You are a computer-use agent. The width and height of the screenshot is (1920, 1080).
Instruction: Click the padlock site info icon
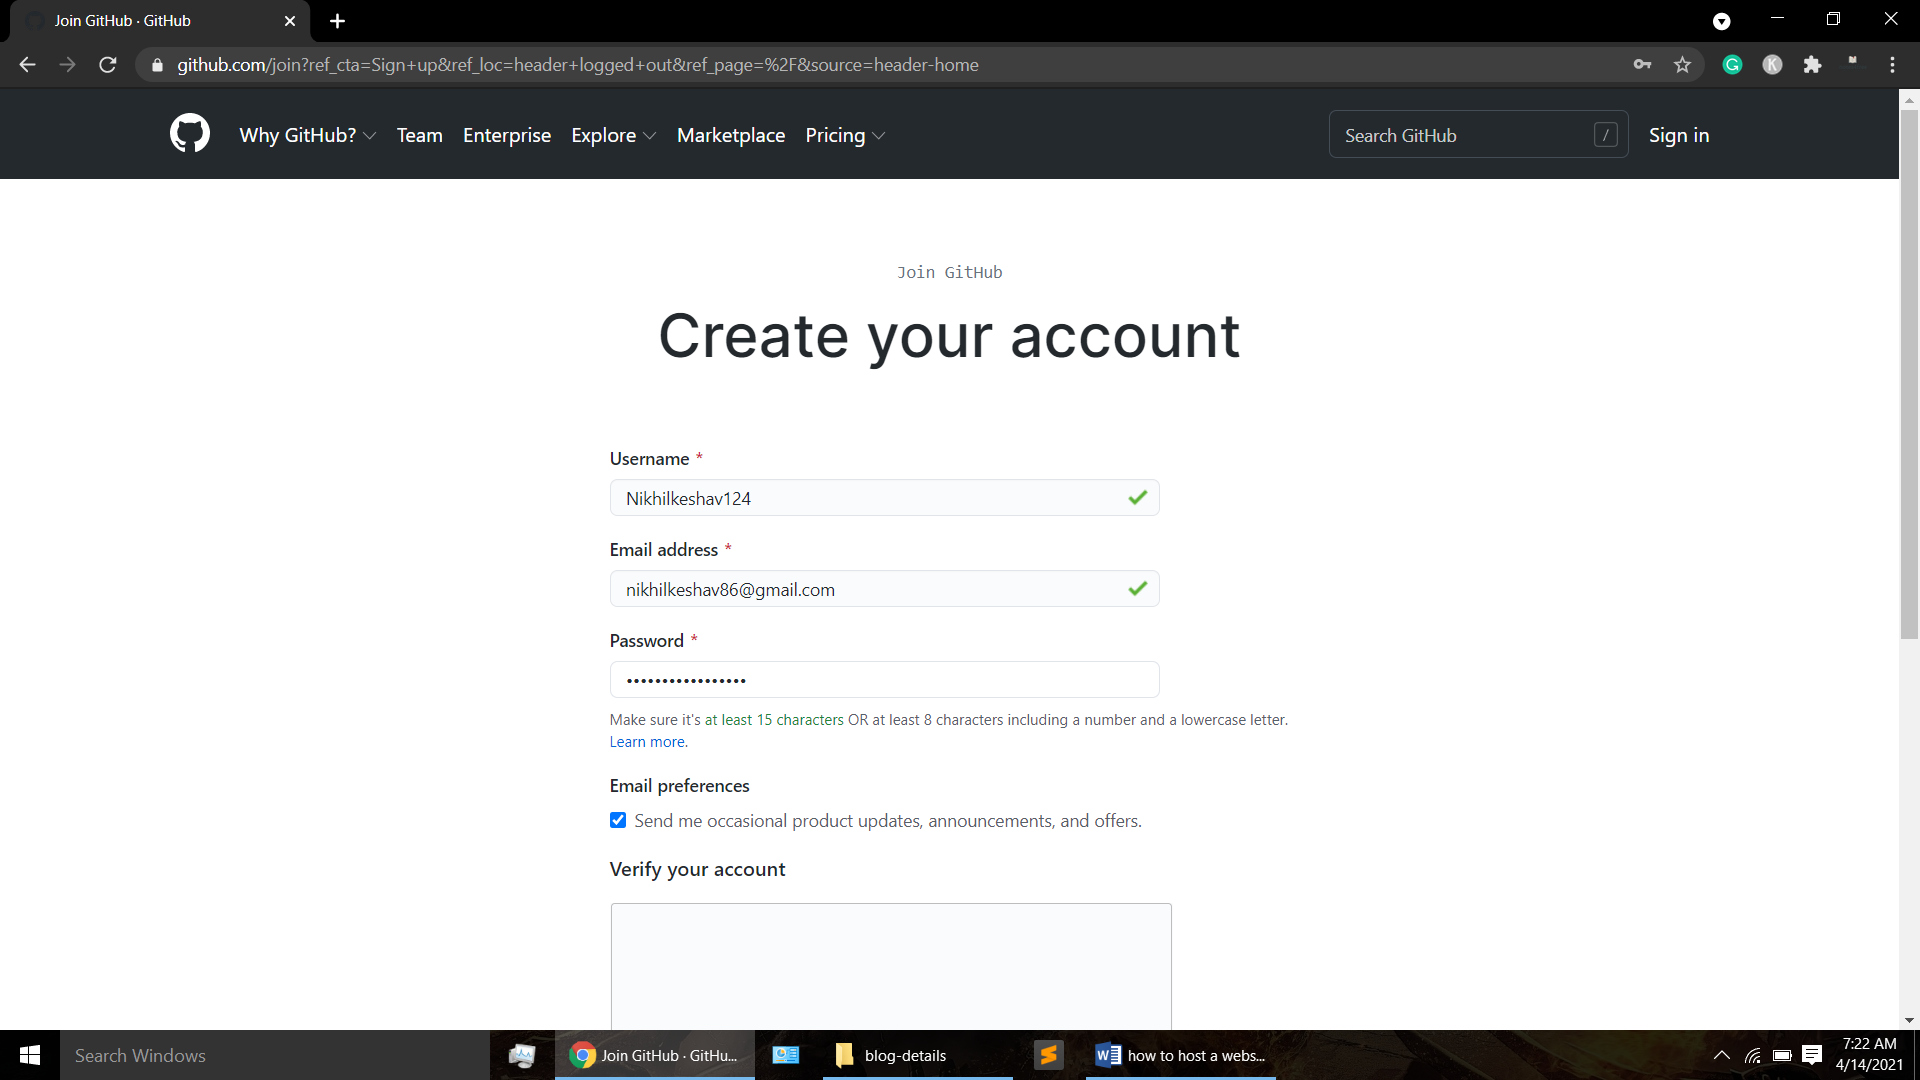click(x=157, y=65)
